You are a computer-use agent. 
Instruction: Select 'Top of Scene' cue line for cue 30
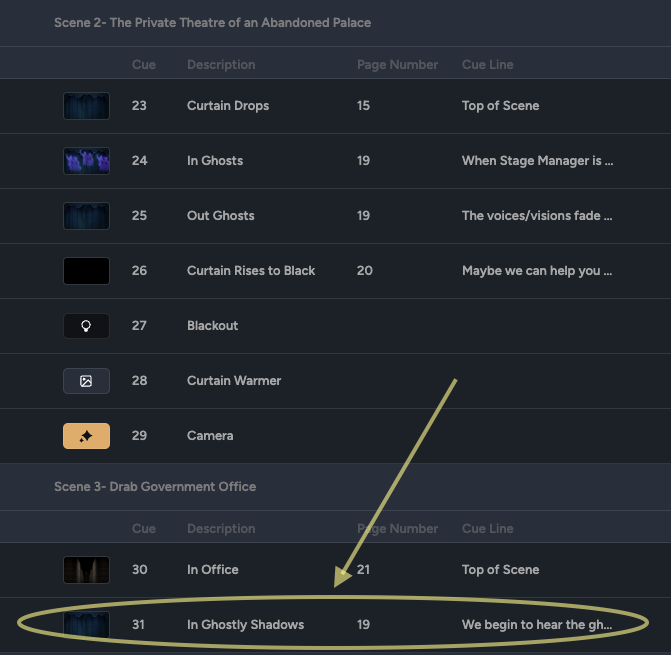coord(501,570)
